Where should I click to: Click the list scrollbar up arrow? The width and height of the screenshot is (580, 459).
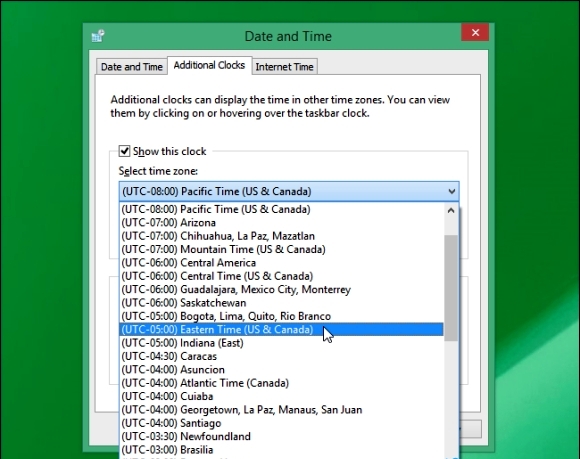click(x=451, y=211)
